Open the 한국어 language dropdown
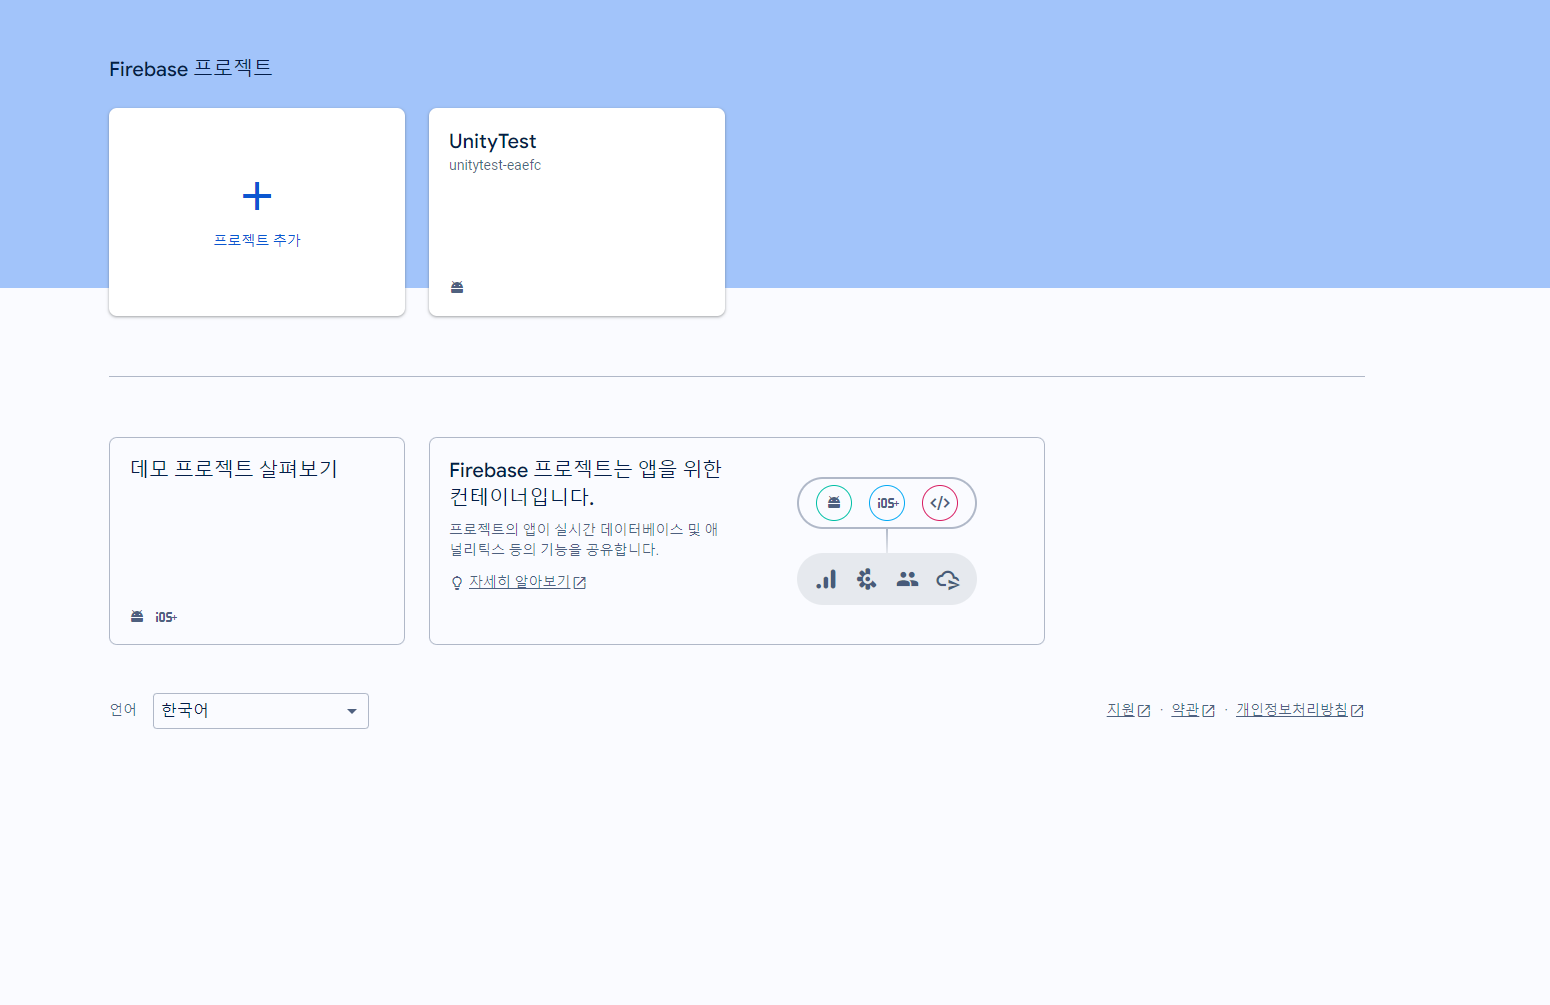Viewport: 1550px width, 1005px height. click(x=261, y=711)
